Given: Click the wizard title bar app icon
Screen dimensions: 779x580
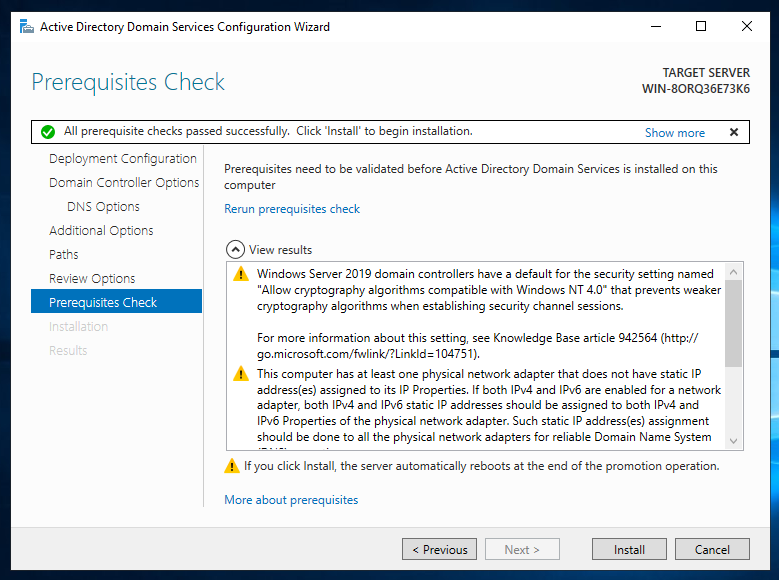Looking at the screenshot, I should [x=26, y=26].
